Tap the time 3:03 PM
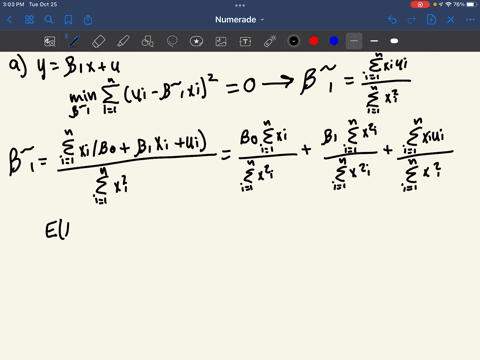 (x=13, y=4)
